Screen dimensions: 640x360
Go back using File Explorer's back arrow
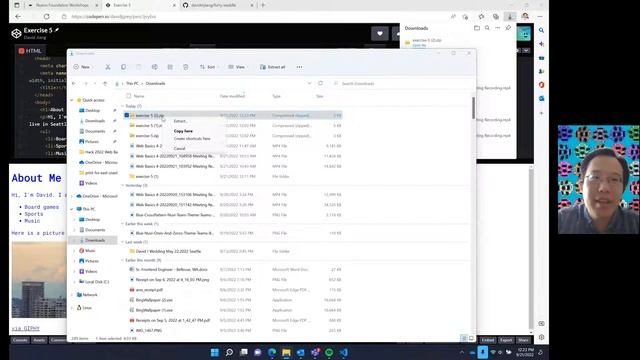coord(74,83)
